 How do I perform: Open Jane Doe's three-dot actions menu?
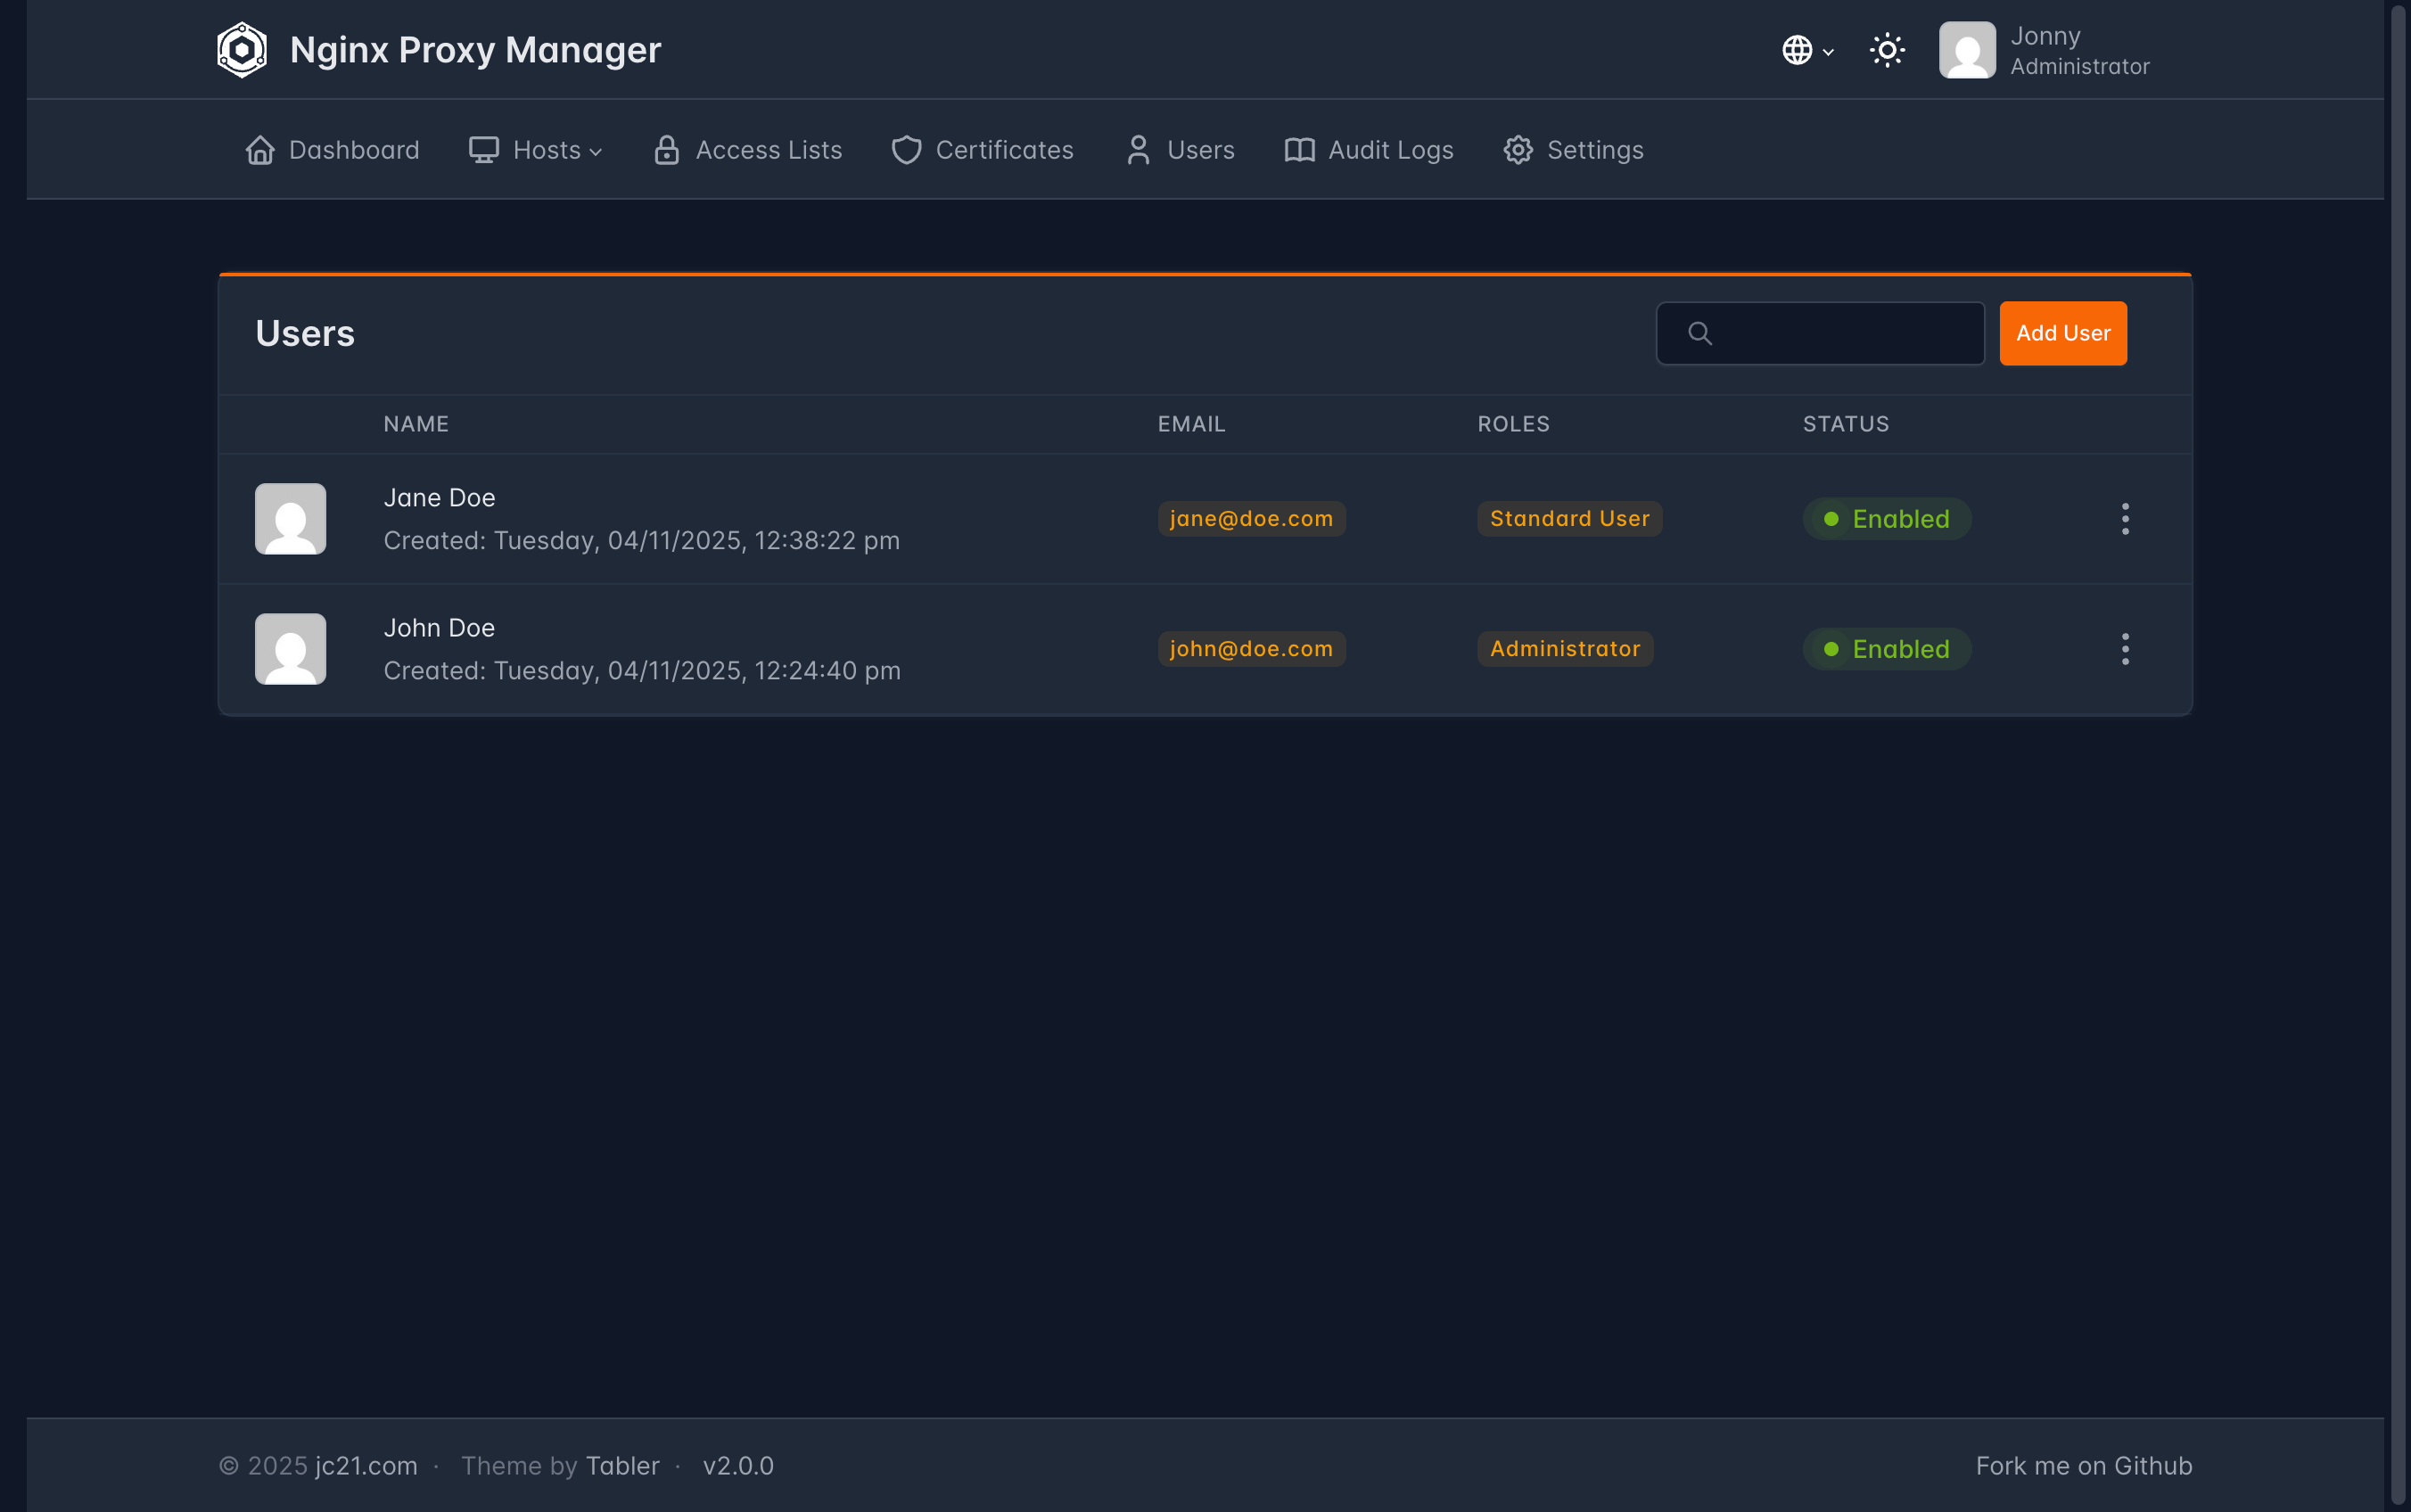(2125, 519)
